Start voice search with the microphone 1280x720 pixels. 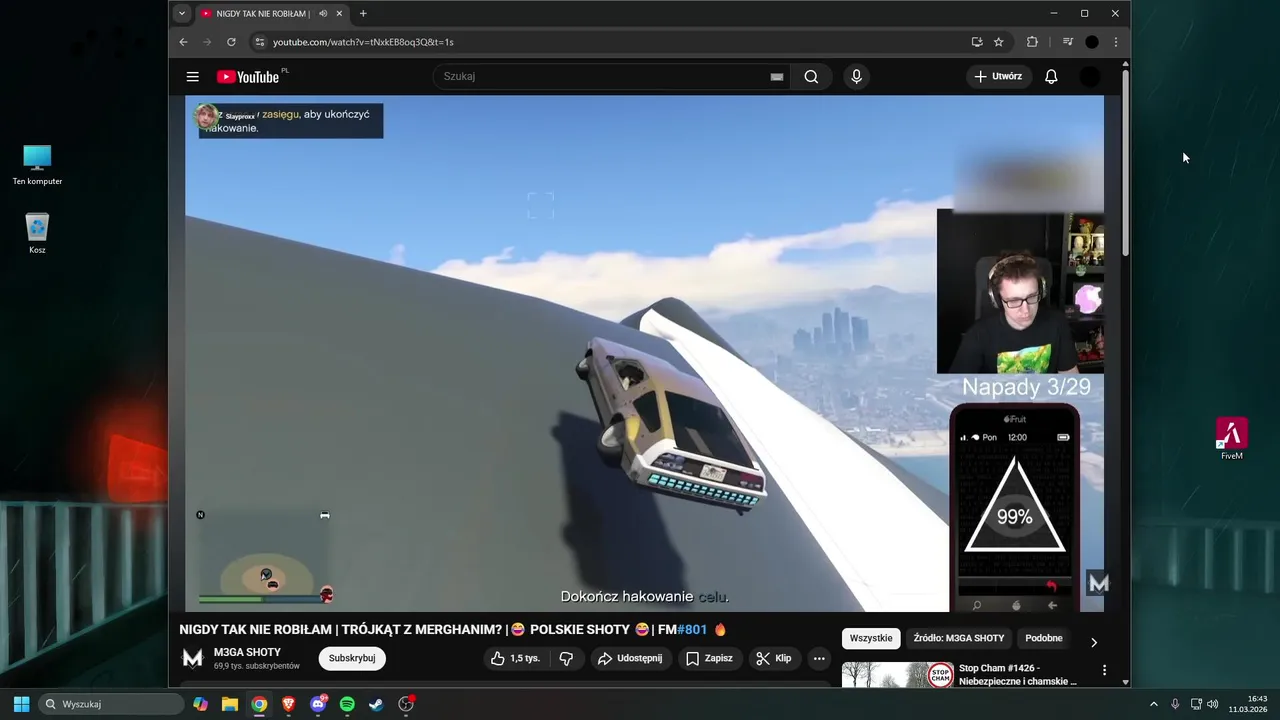(x=856, y=77)
